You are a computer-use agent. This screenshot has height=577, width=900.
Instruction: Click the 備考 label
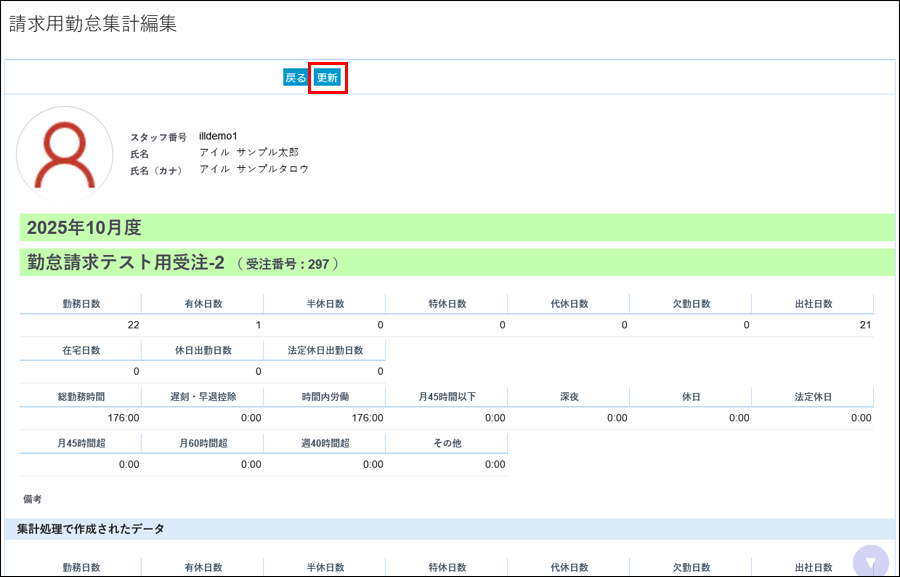pos(32,499)
